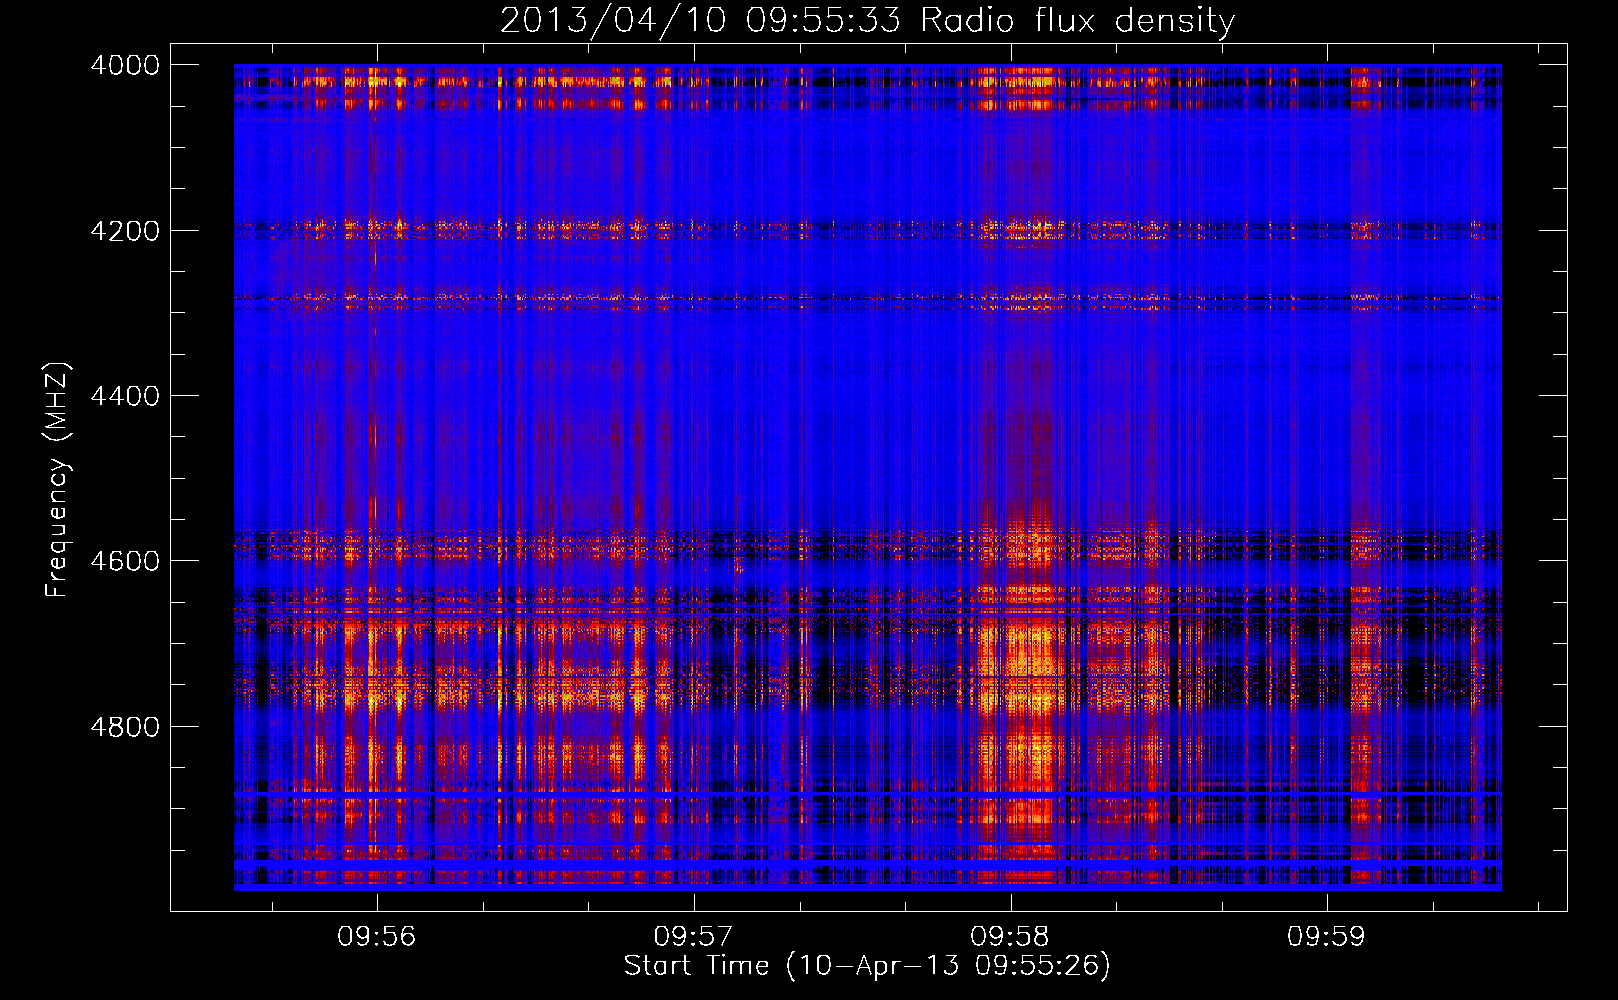This screenshot has width=1618, height=1000.
Task: Click the '09:56' time axis label
Action: pyautogui.click(x=376, y=937)
